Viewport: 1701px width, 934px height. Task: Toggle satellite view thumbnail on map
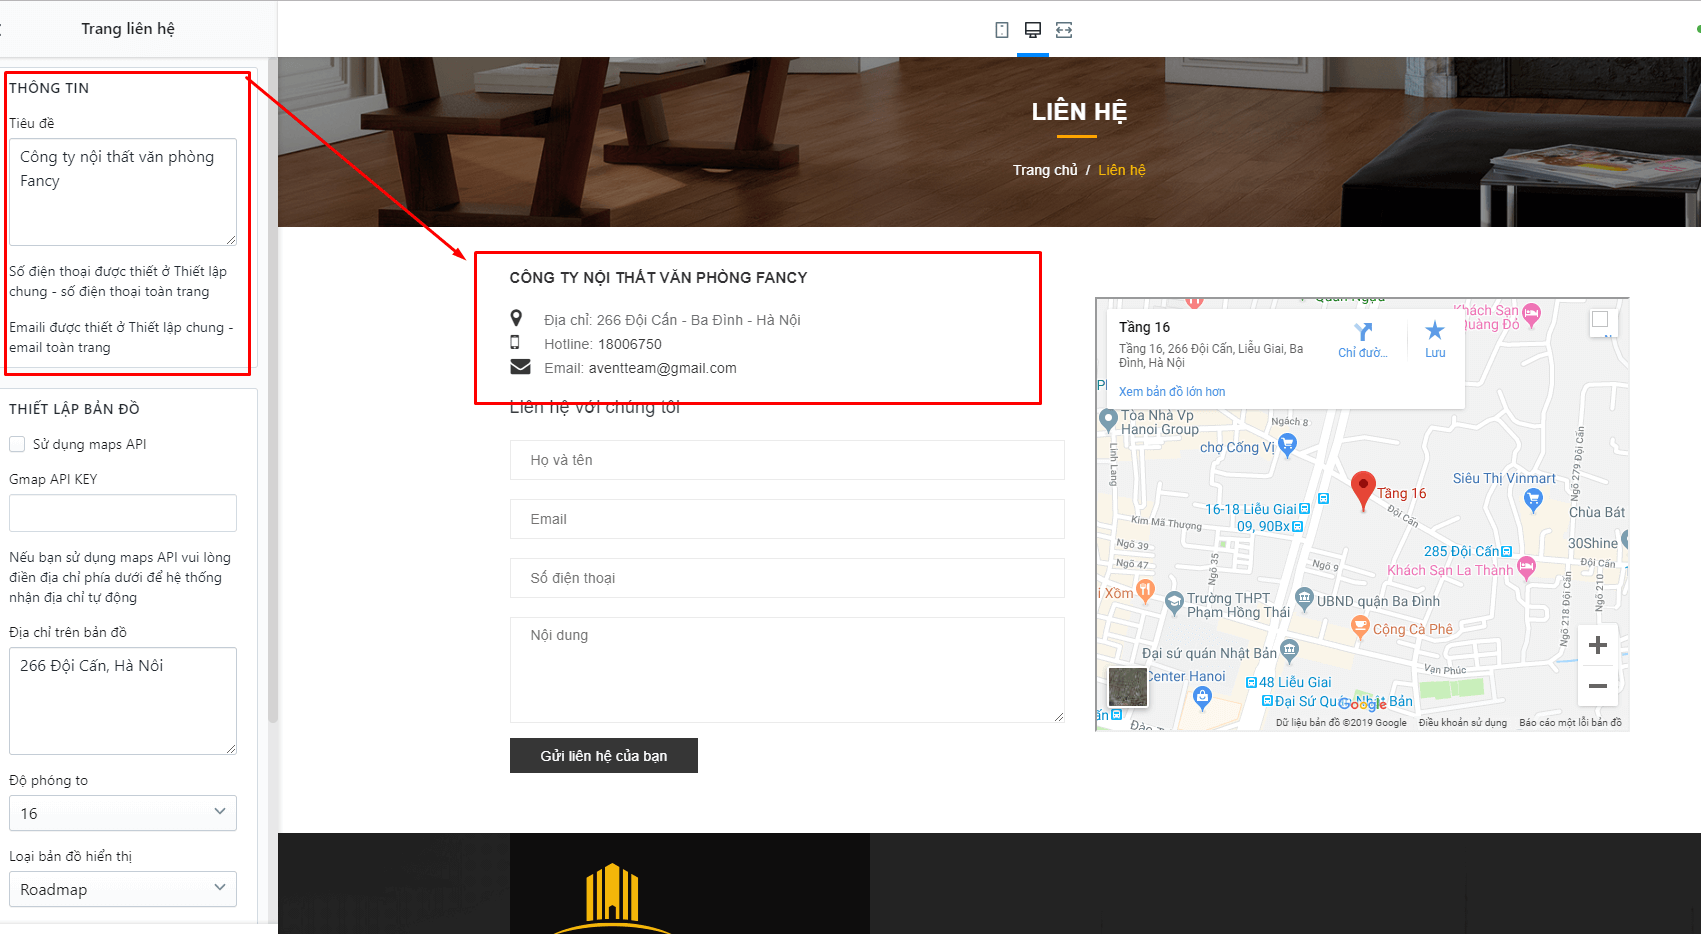pos(1128,687)
